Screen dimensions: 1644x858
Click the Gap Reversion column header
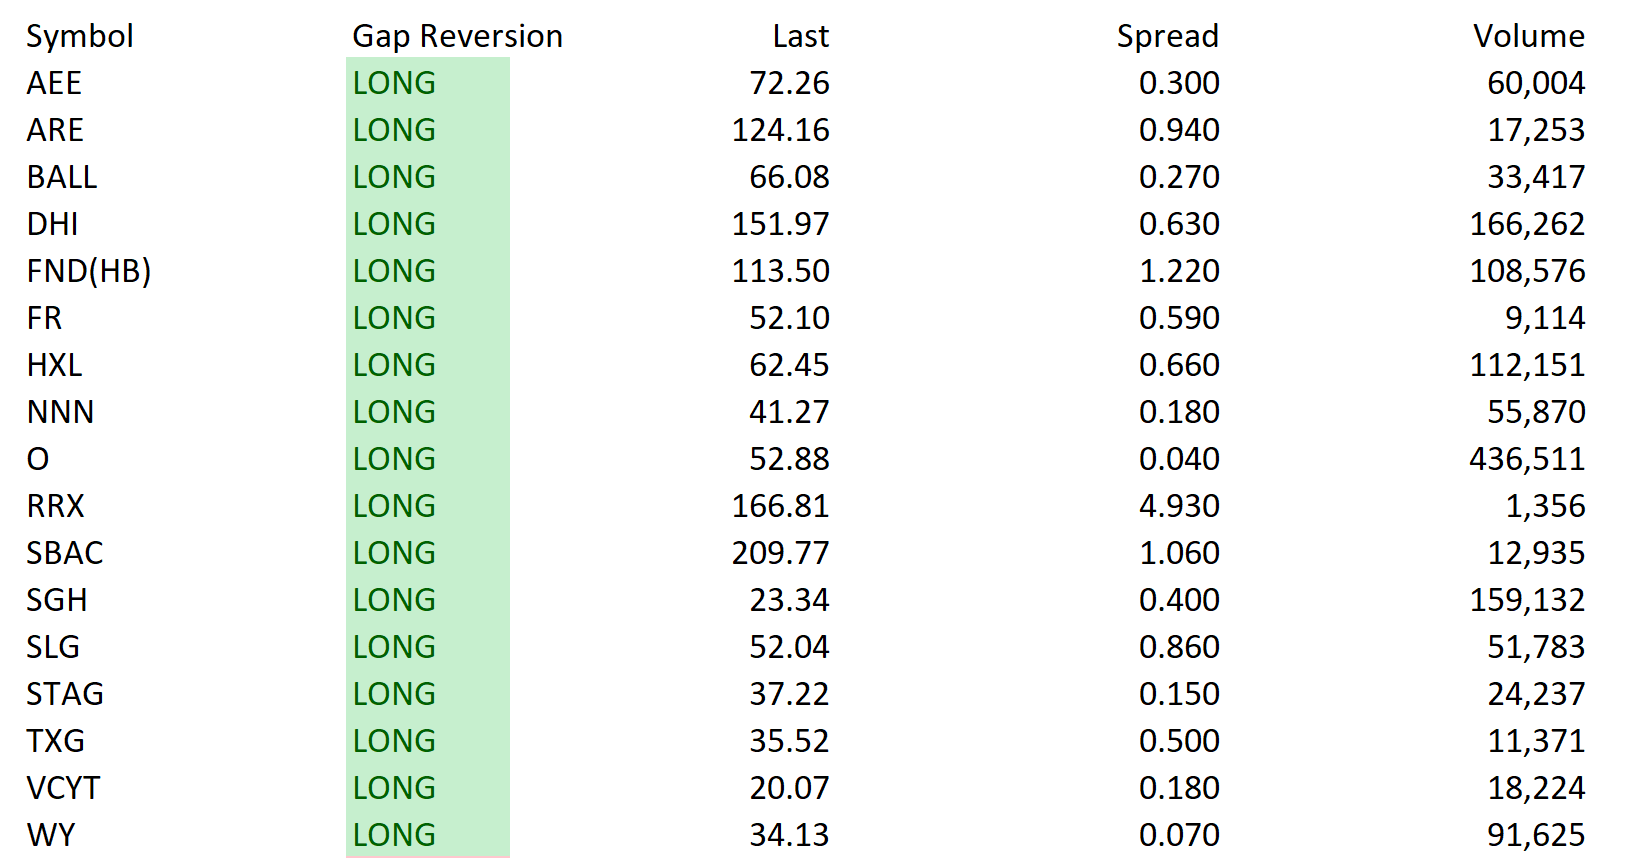point(457,36)
